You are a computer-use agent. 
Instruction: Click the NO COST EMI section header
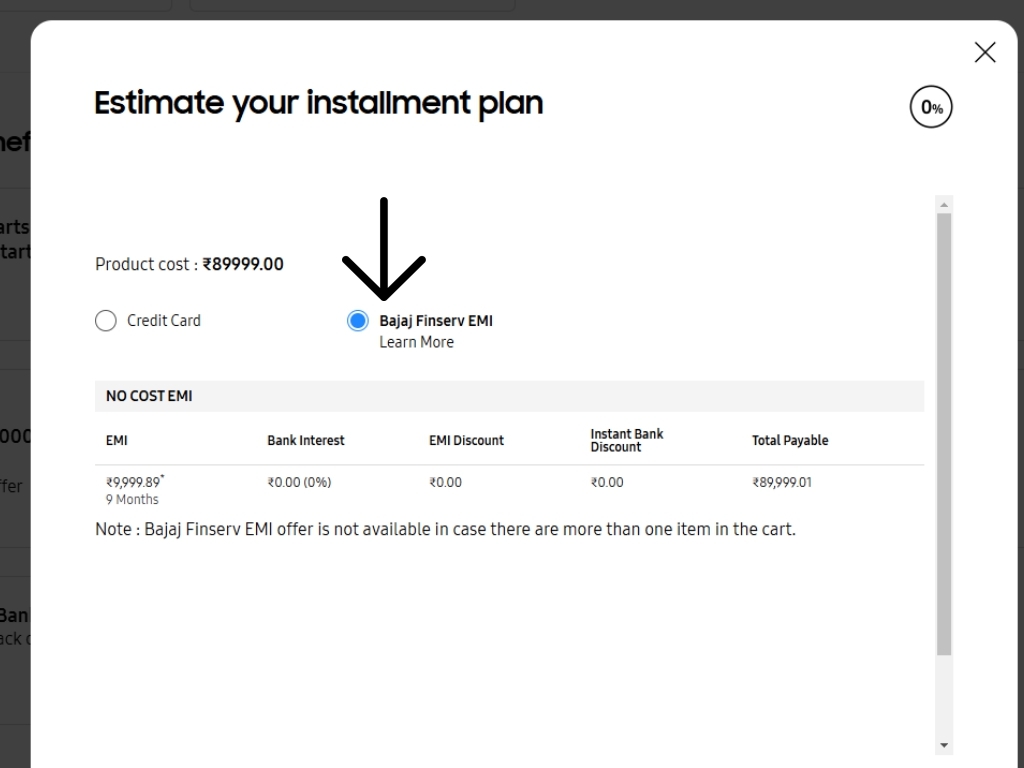149,396
